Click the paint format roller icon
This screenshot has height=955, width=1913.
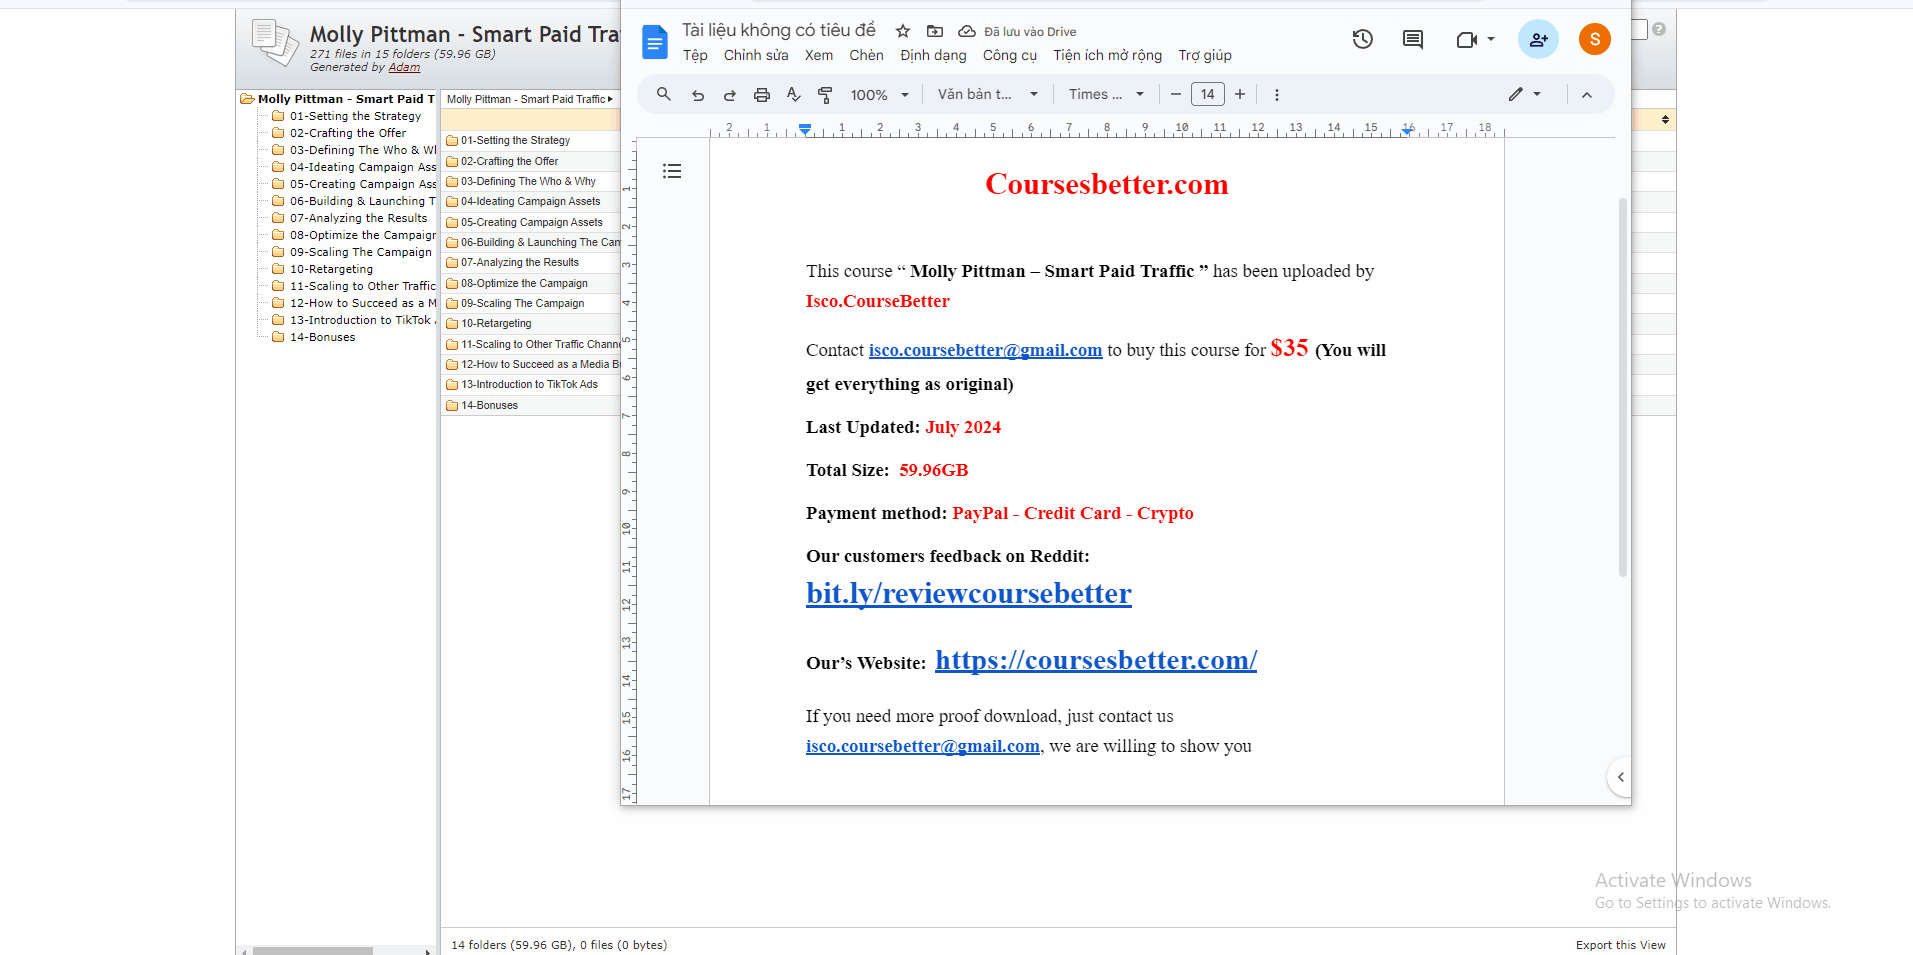tap(825, 95)
